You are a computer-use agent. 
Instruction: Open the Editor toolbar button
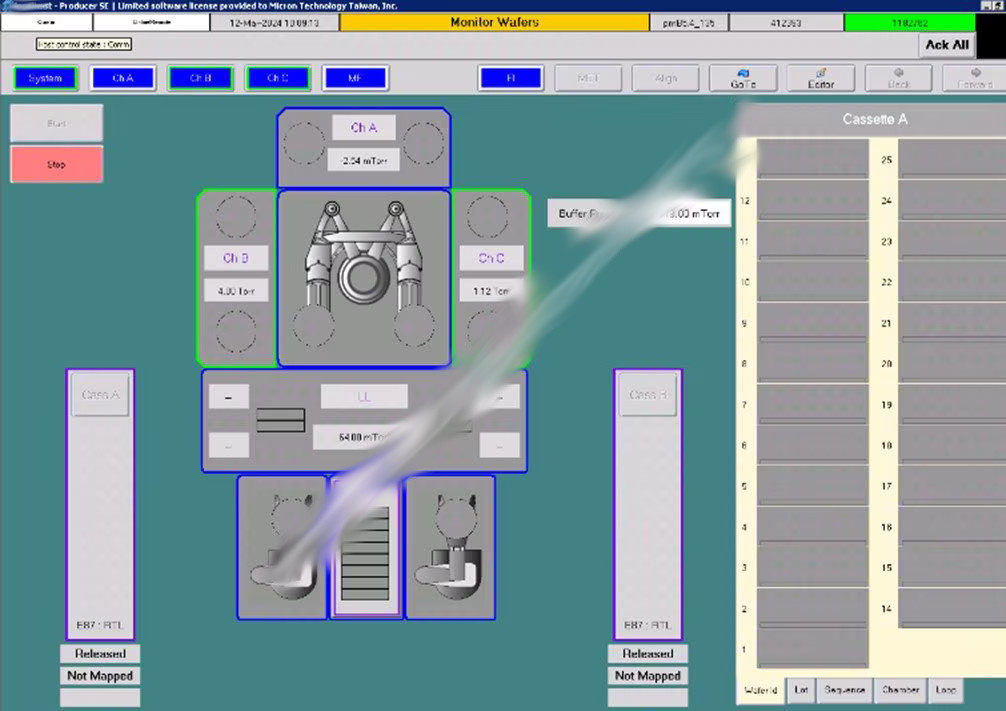(x=820, y=78)
